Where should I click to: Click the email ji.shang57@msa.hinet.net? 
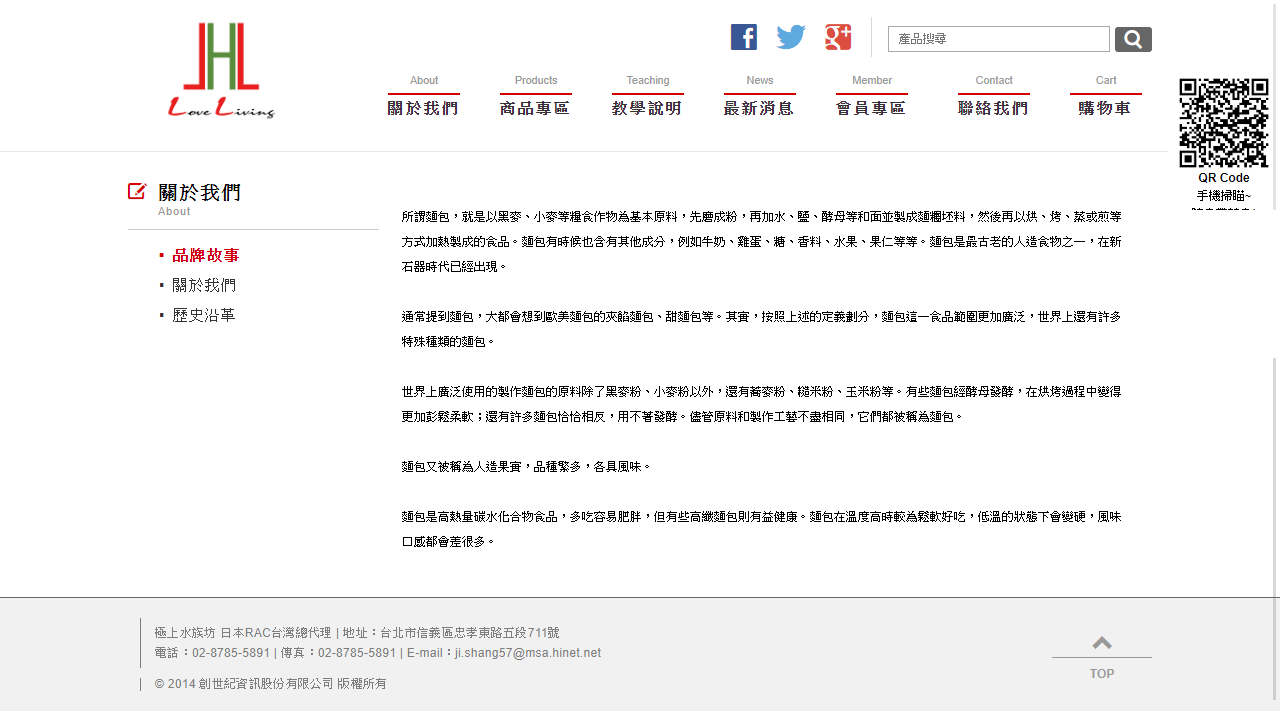[528, 653]
